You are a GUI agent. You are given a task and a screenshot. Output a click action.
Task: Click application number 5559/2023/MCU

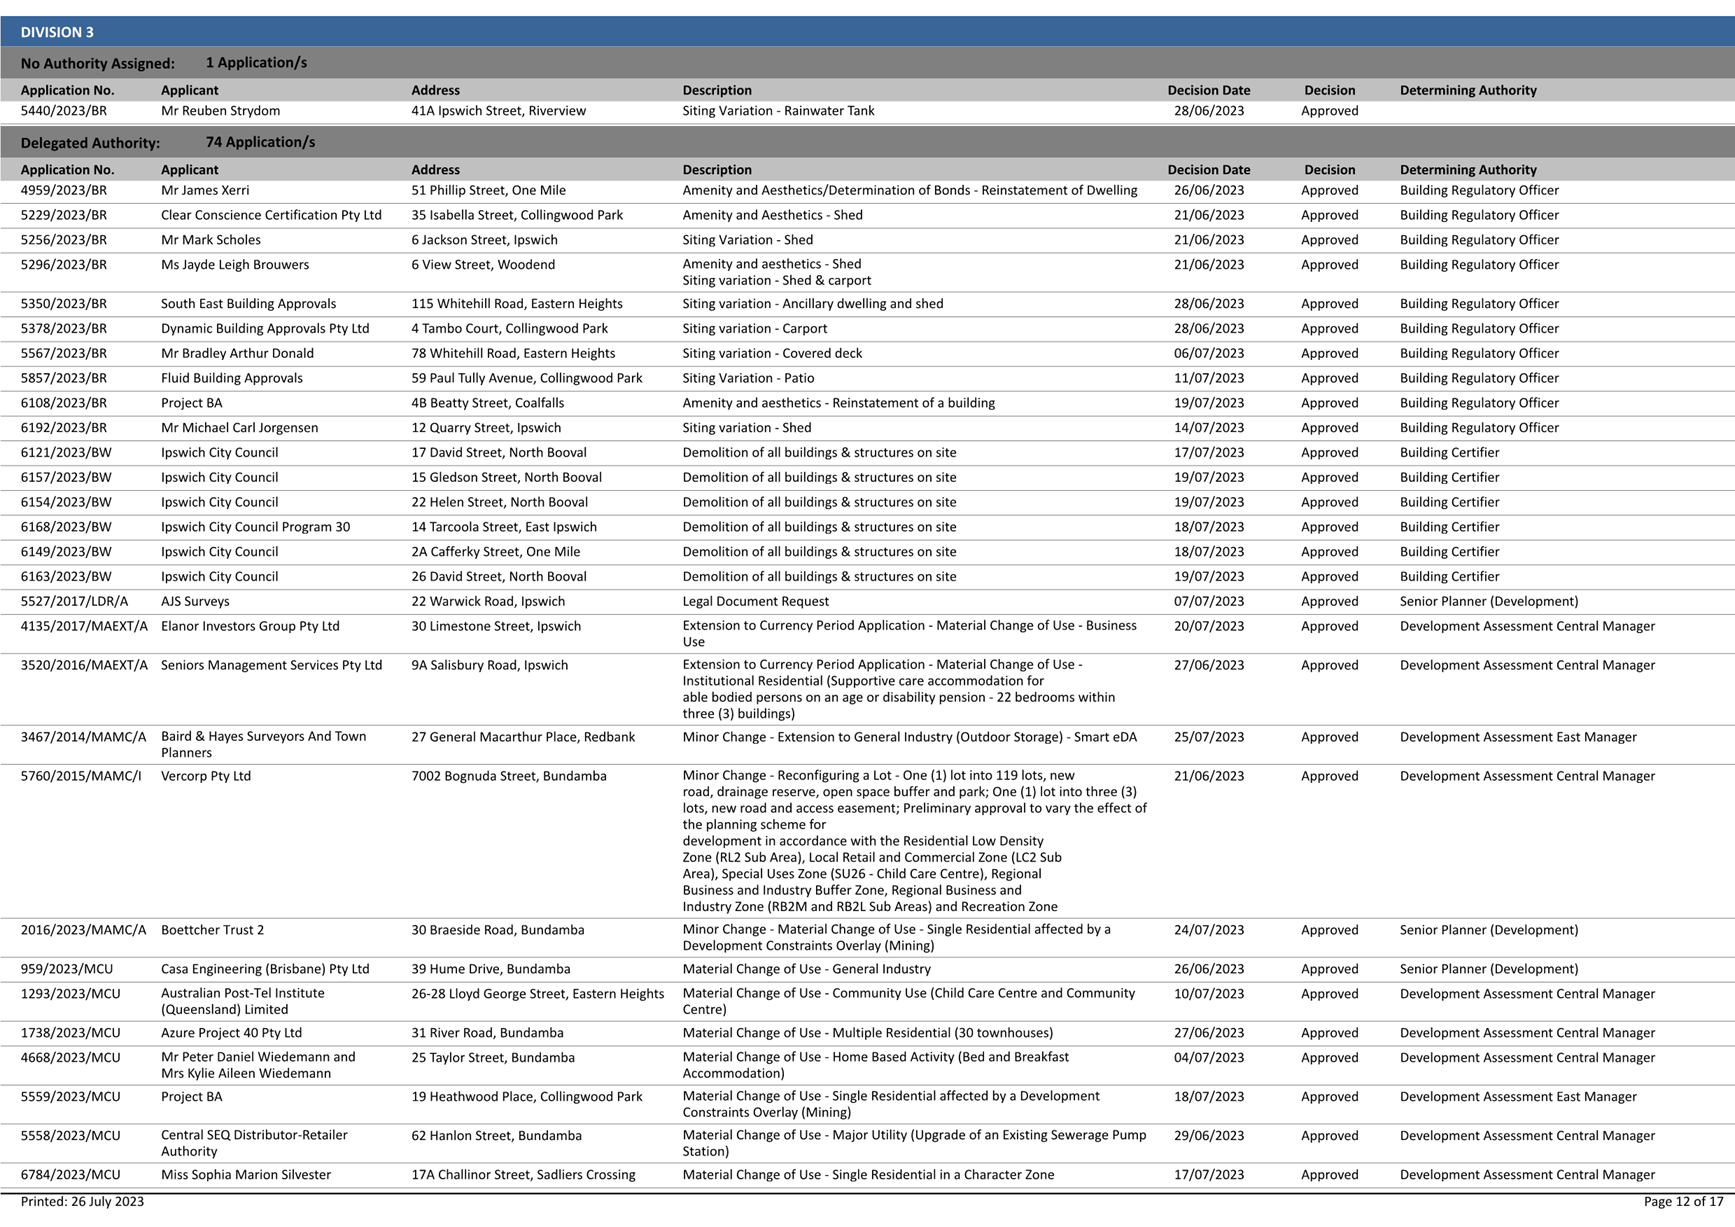pyautogui.click(x=70, y=1097)
